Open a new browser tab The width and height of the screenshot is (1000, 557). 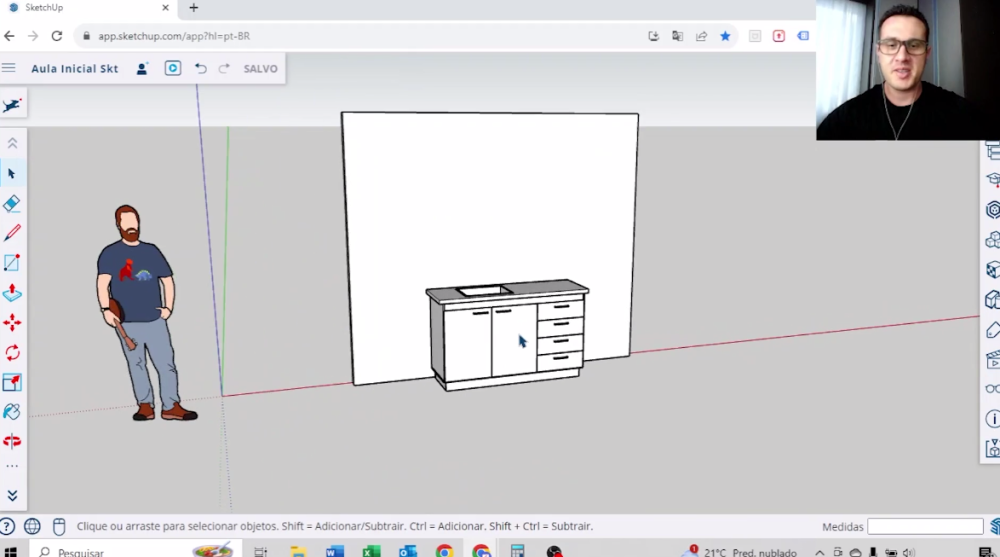coord(194,8)
